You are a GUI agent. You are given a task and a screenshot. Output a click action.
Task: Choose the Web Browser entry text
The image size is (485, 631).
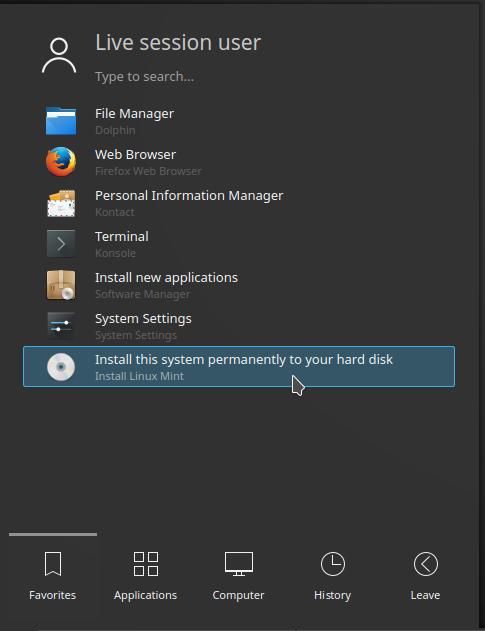[135, 155]
